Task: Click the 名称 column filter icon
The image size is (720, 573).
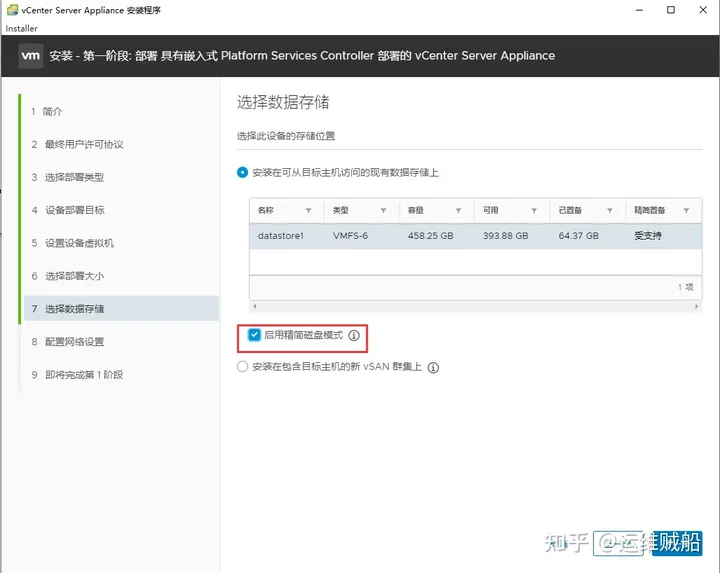Action: (x=308, y=211)
